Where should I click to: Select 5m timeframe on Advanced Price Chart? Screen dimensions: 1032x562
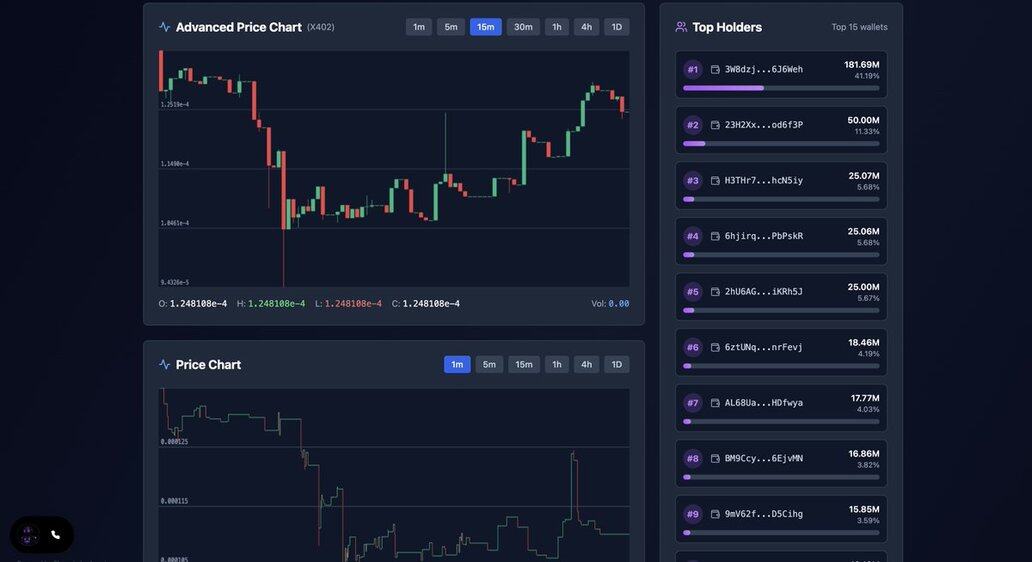(x=451, y=27)
